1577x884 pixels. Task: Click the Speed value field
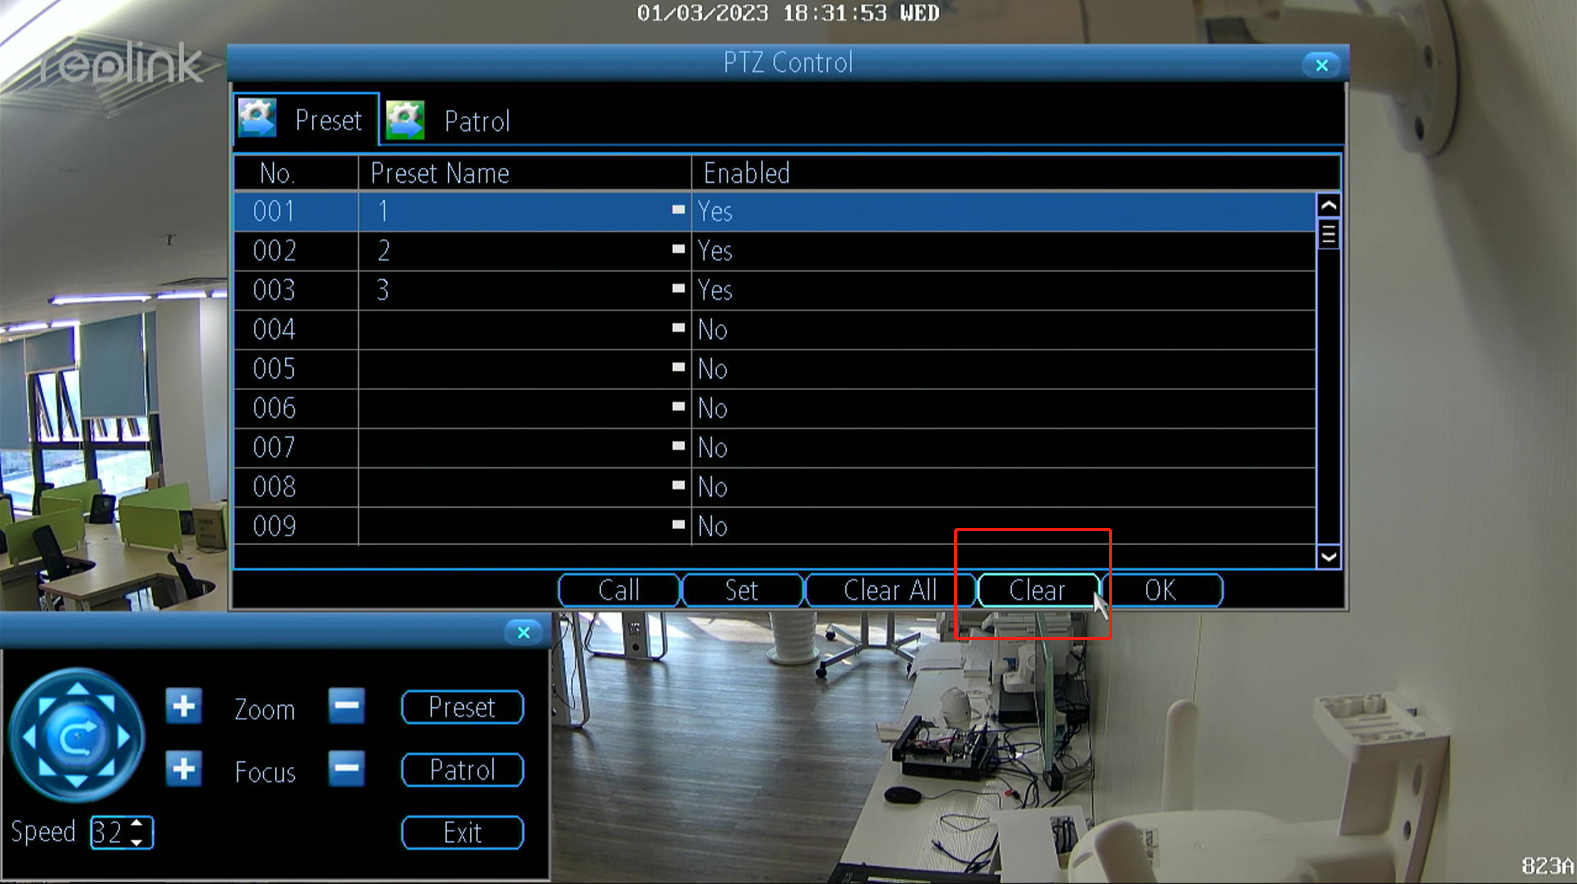click(108, 832)
